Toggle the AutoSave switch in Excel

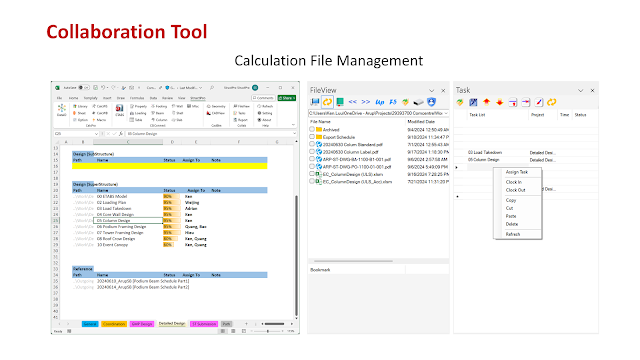[84, 88]
